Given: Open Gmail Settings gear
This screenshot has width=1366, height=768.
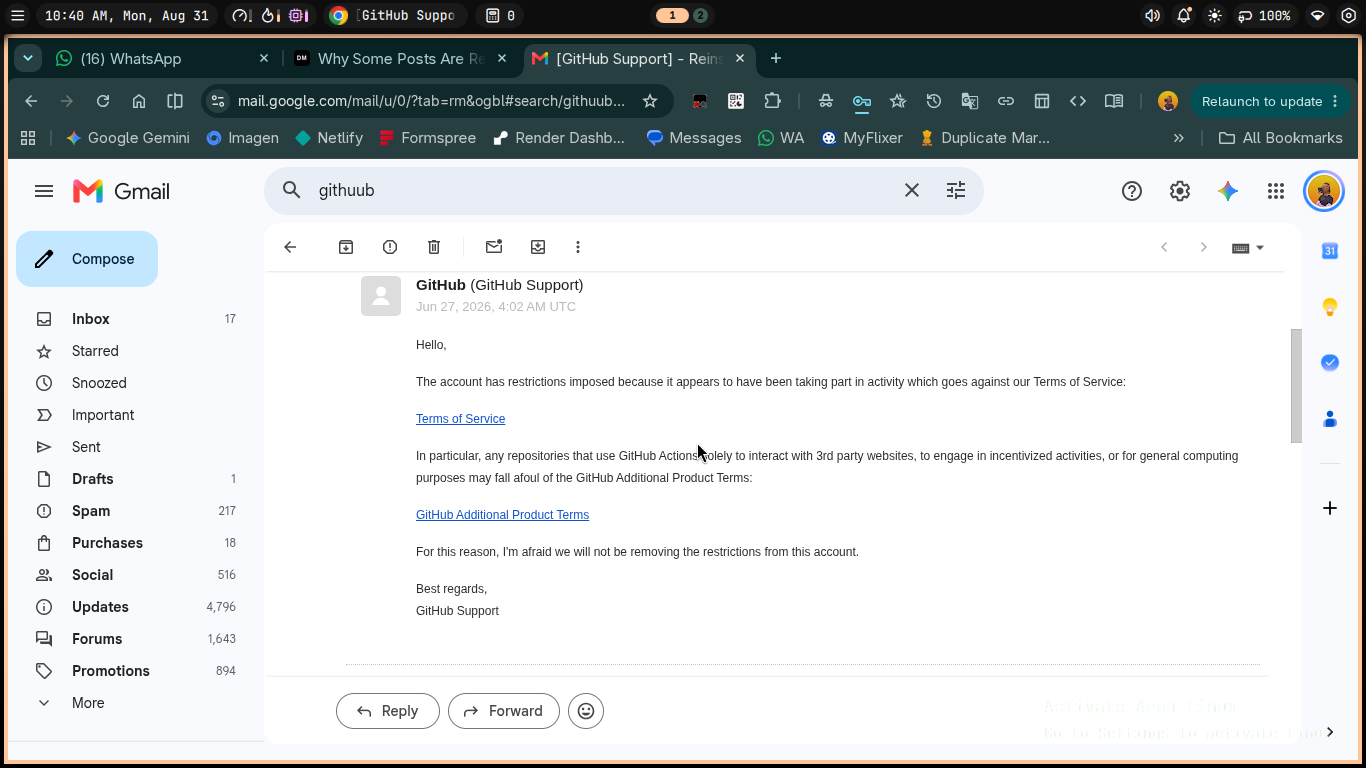Looking at the screenshot, I should click(x=1180, y=191).
